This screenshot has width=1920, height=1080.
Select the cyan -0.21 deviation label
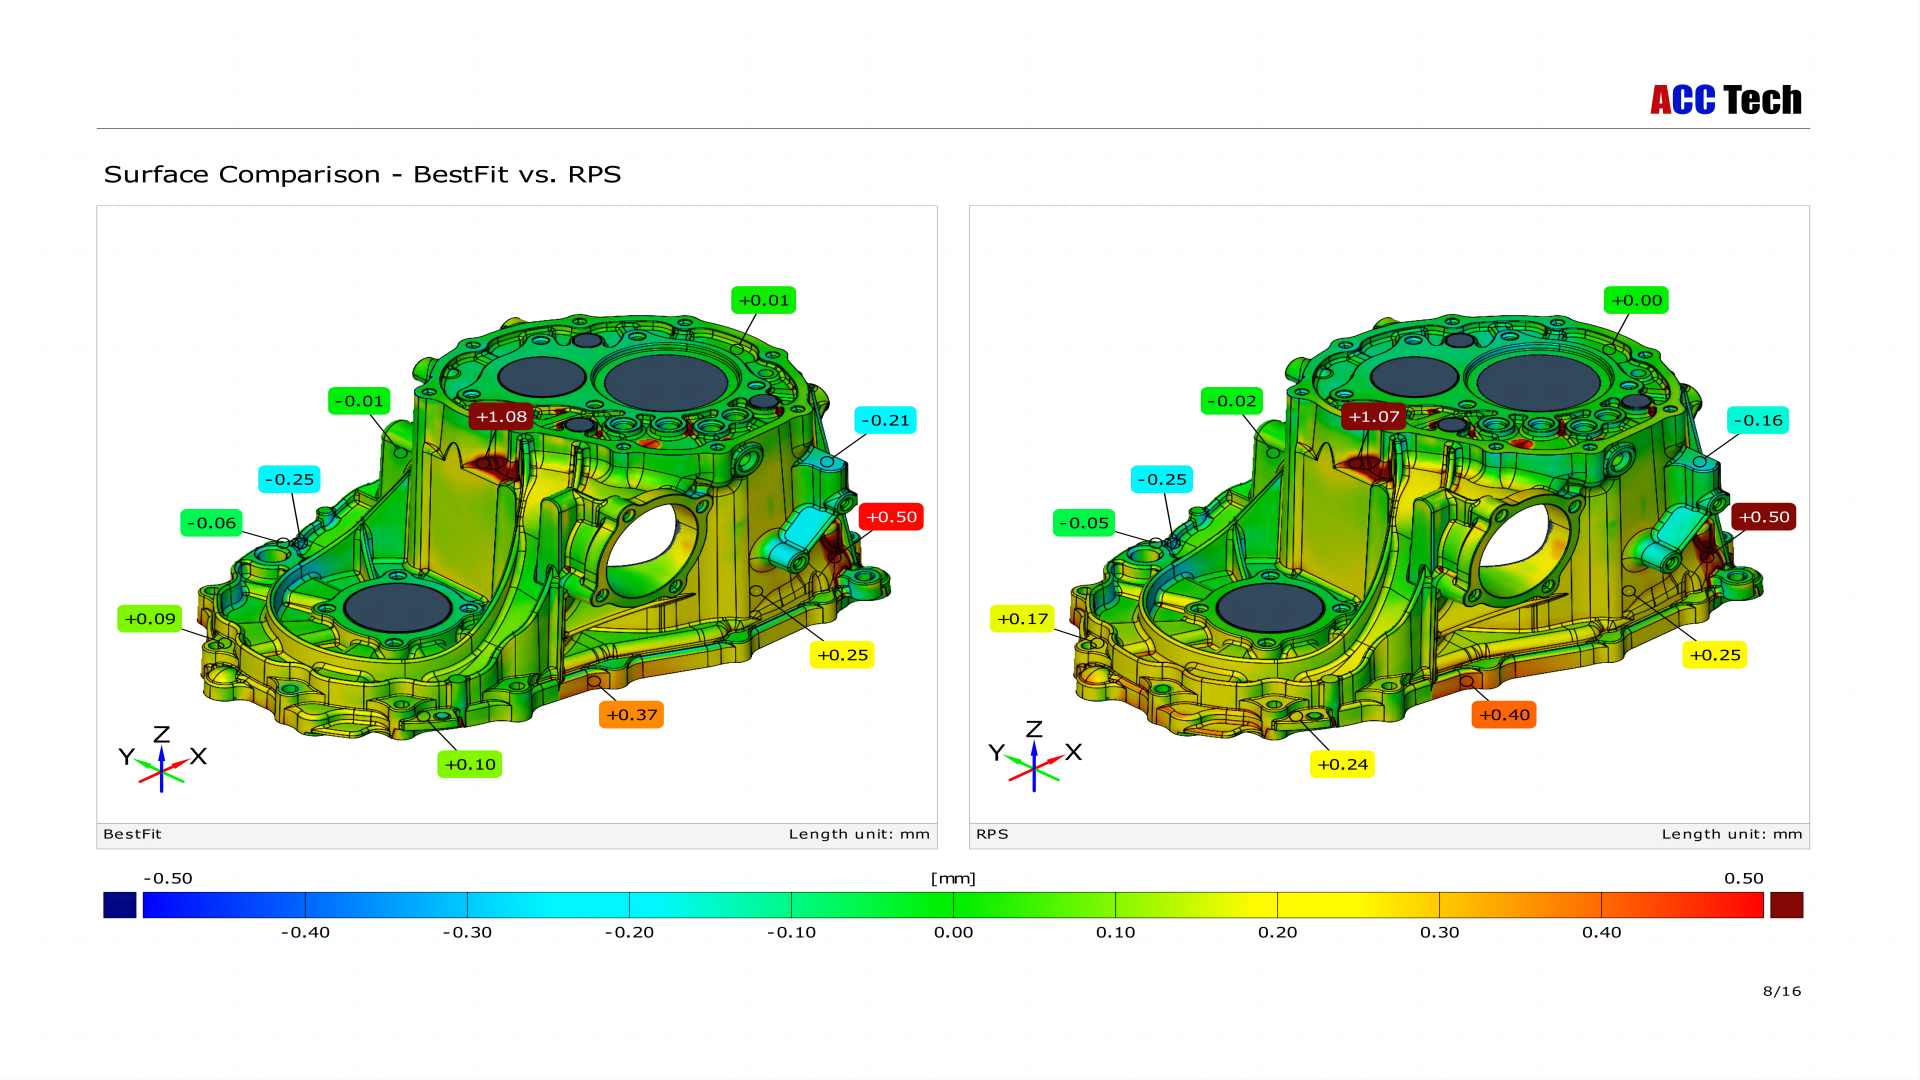pyautogui.click(x=885, y=421)
